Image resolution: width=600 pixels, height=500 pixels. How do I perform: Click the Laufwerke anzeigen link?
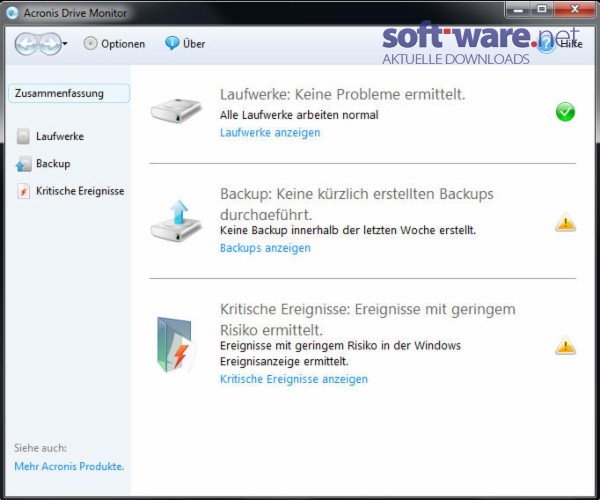(x=270, y=132)
